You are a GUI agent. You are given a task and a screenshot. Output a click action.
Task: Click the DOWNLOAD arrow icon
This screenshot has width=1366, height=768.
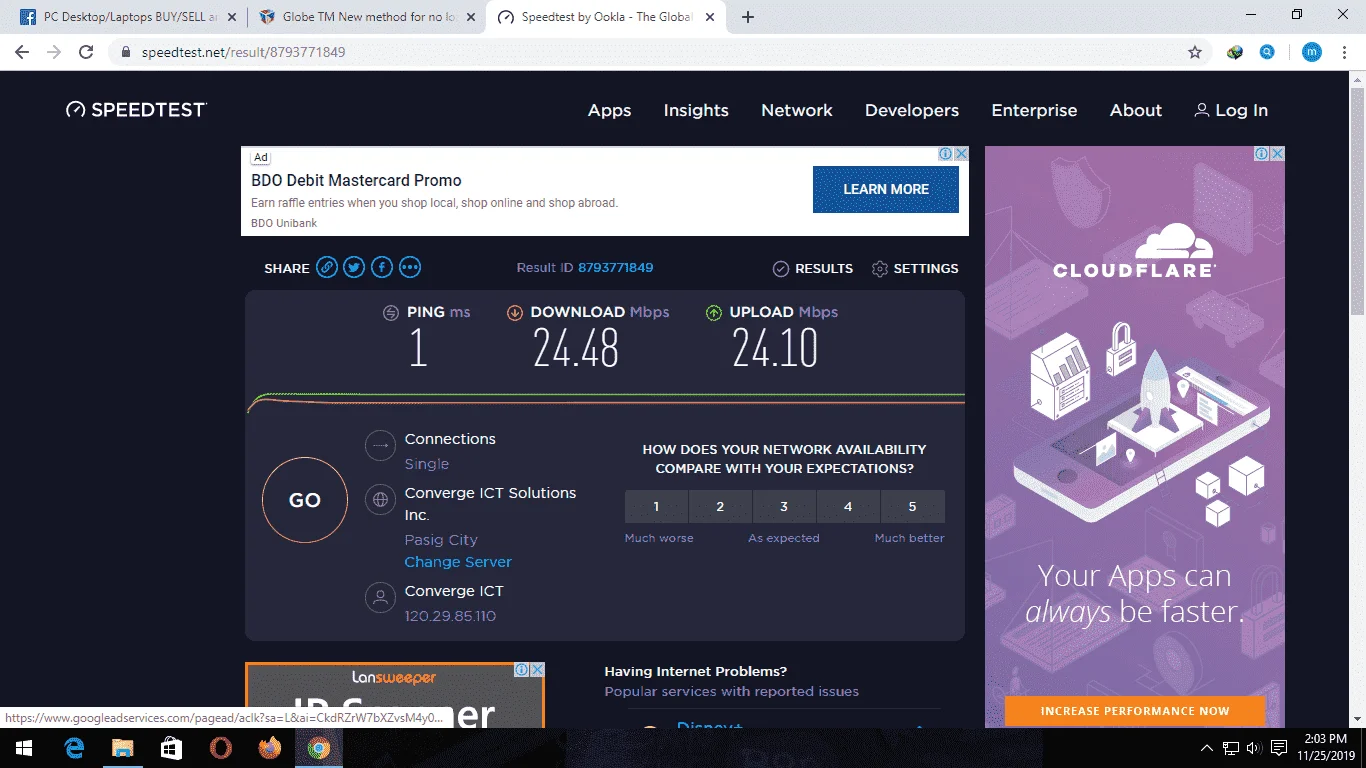coord(515,312)
